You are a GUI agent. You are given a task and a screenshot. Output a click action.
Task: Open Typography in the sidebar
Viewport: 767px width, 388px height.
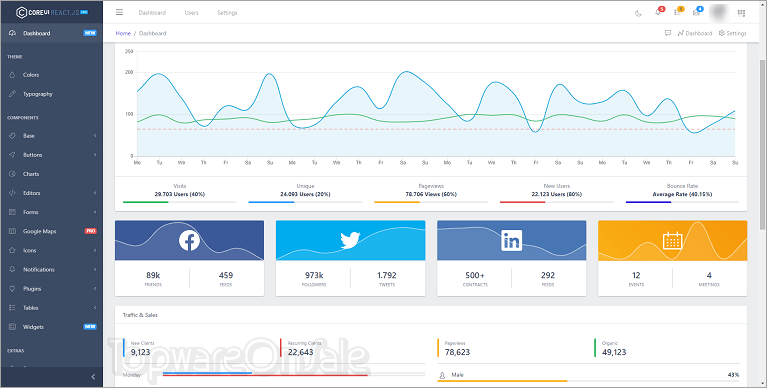point(51,94)
